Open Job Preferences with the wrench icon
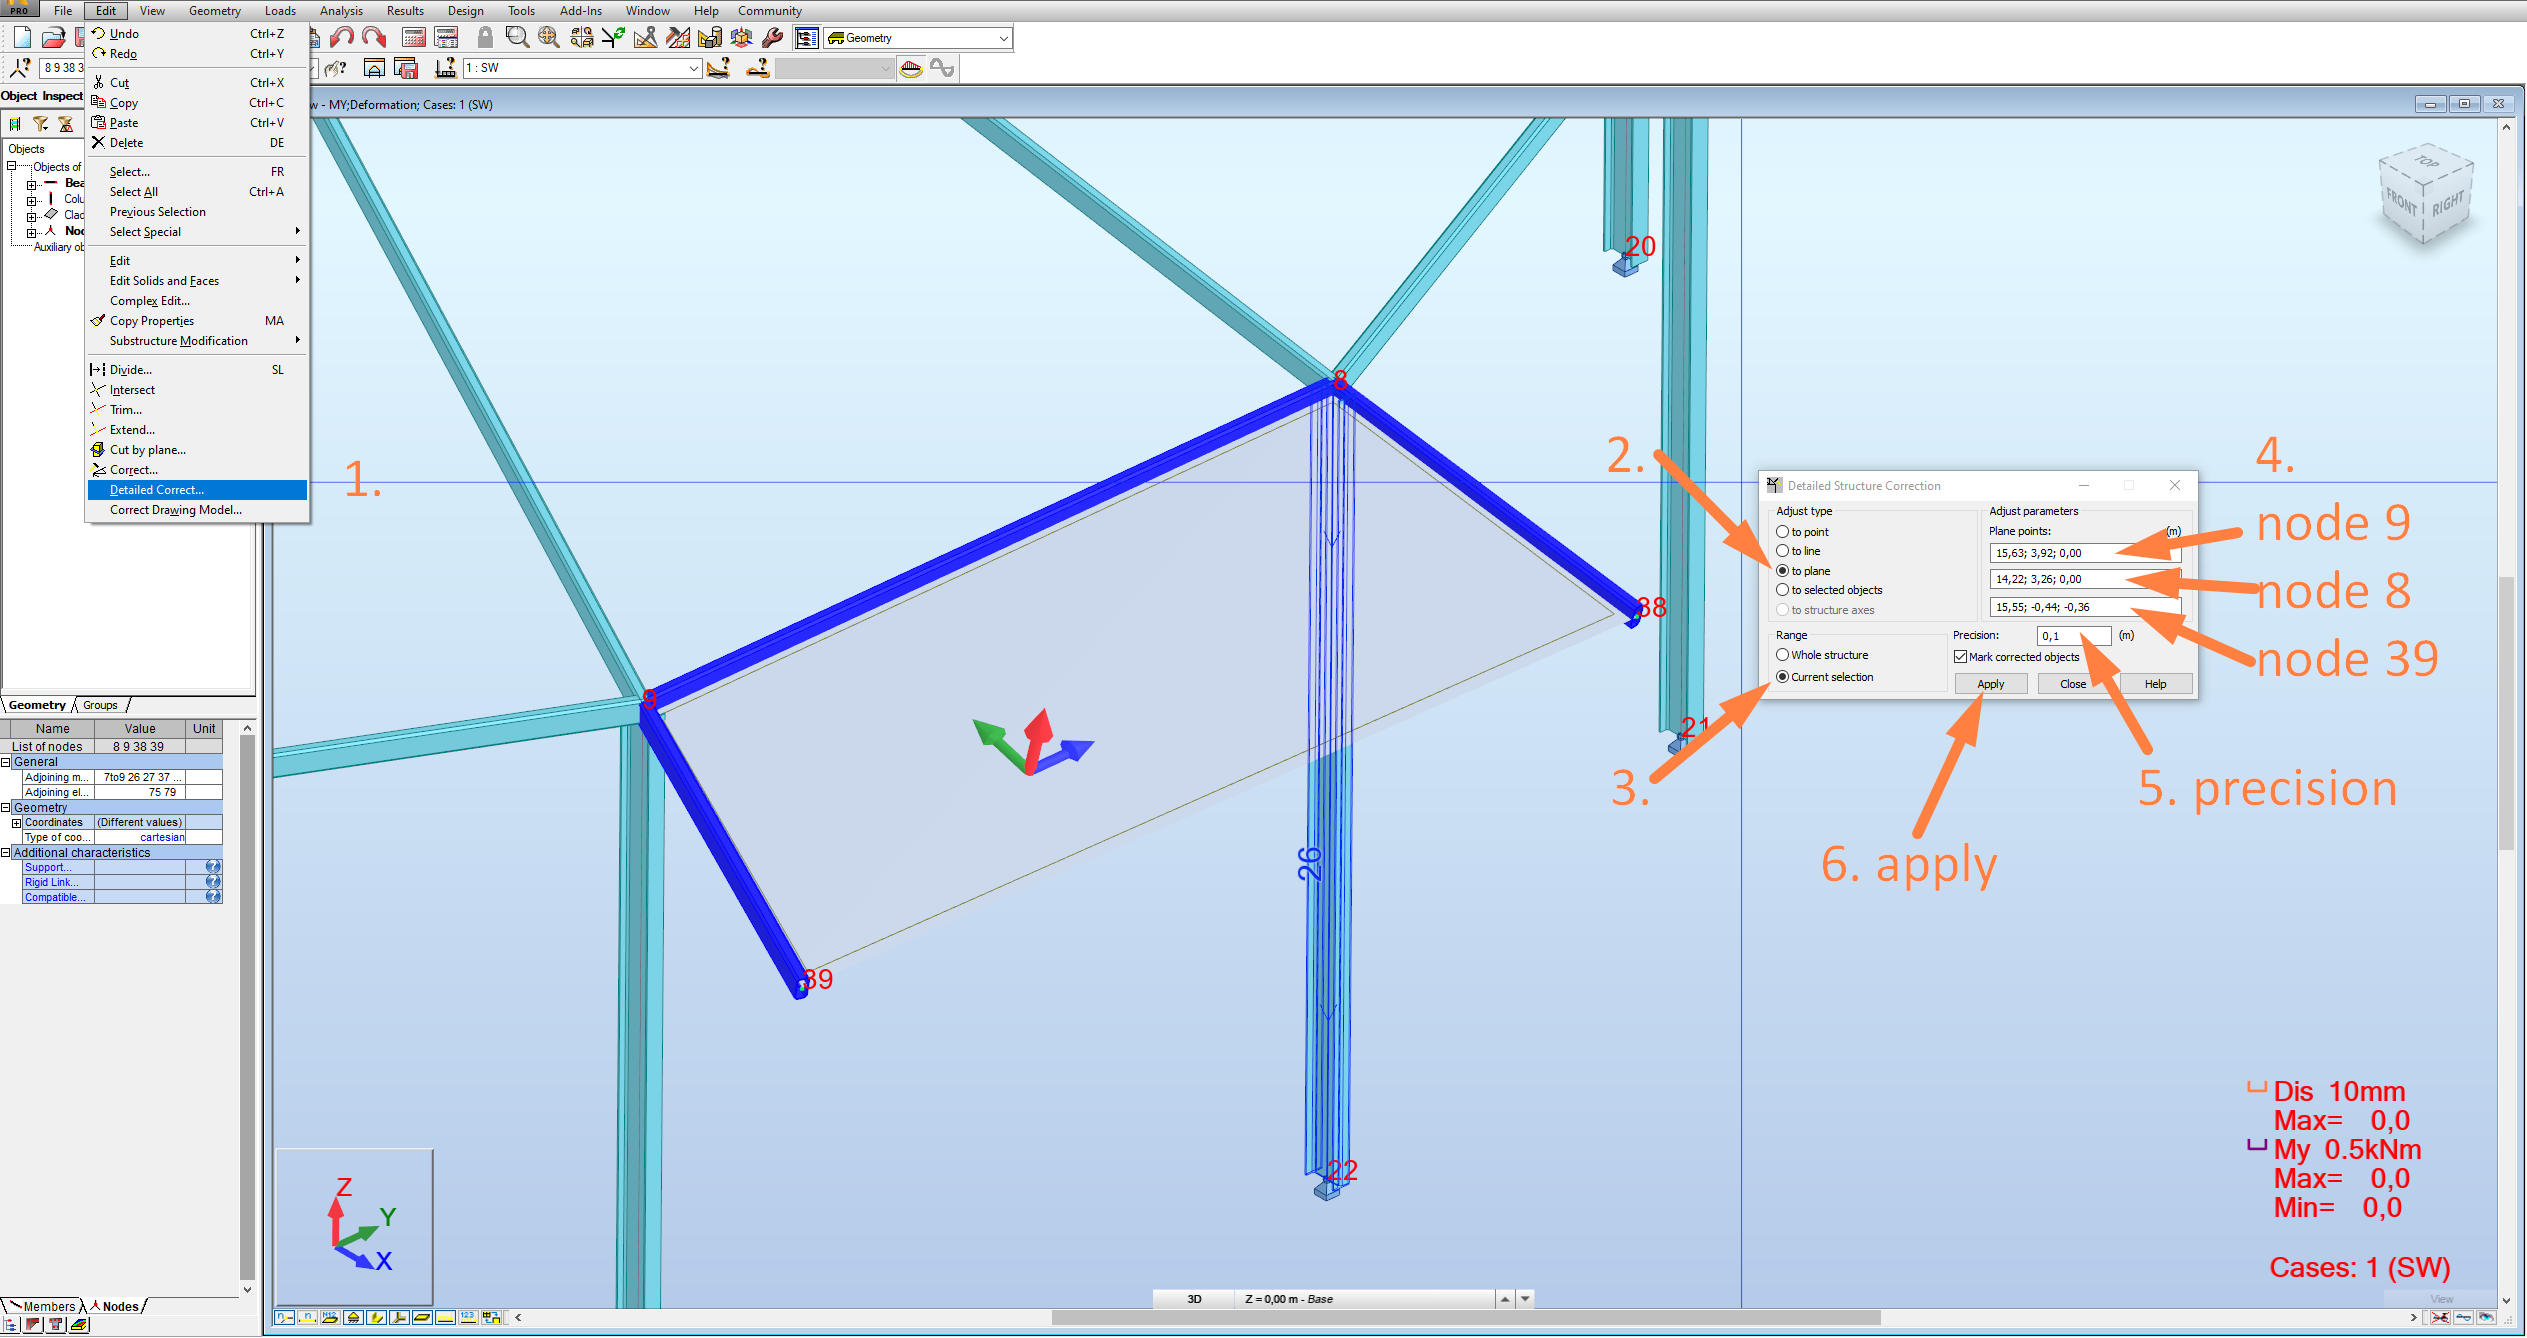Screen dimensions: 2527x1338 point(772,37)
